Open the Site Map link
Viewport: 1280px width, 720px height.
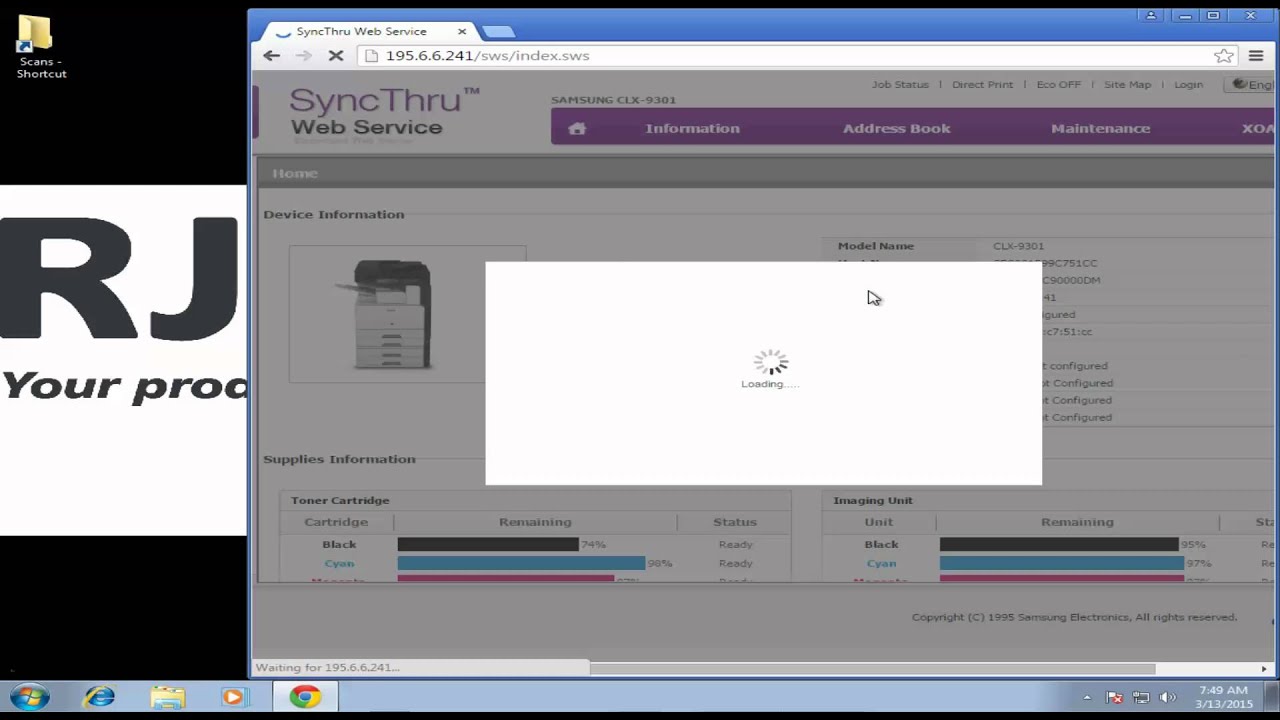[x=1127, y=85]
